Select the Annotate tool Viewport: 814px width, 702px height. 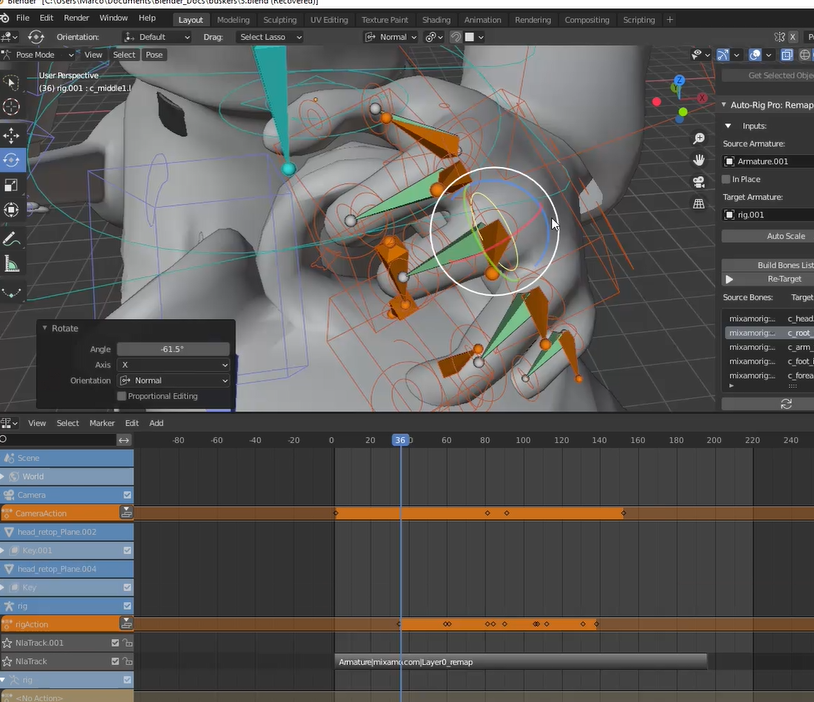click(12, 237)
